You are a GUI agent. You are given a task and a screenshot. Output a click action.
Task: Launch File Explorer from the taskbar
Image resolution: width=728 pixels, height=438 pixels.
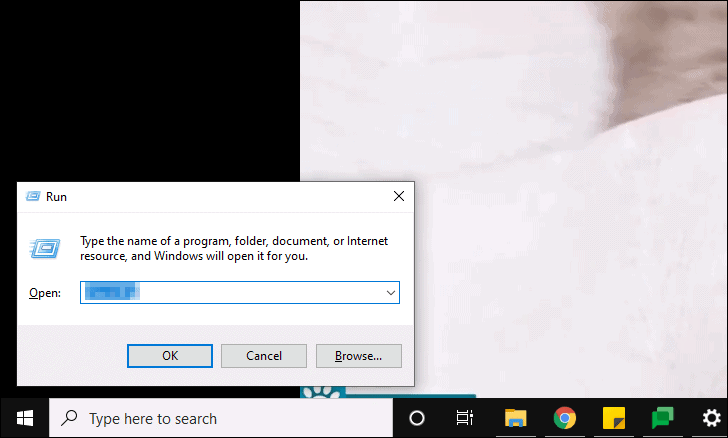click(x=516, y=418)
